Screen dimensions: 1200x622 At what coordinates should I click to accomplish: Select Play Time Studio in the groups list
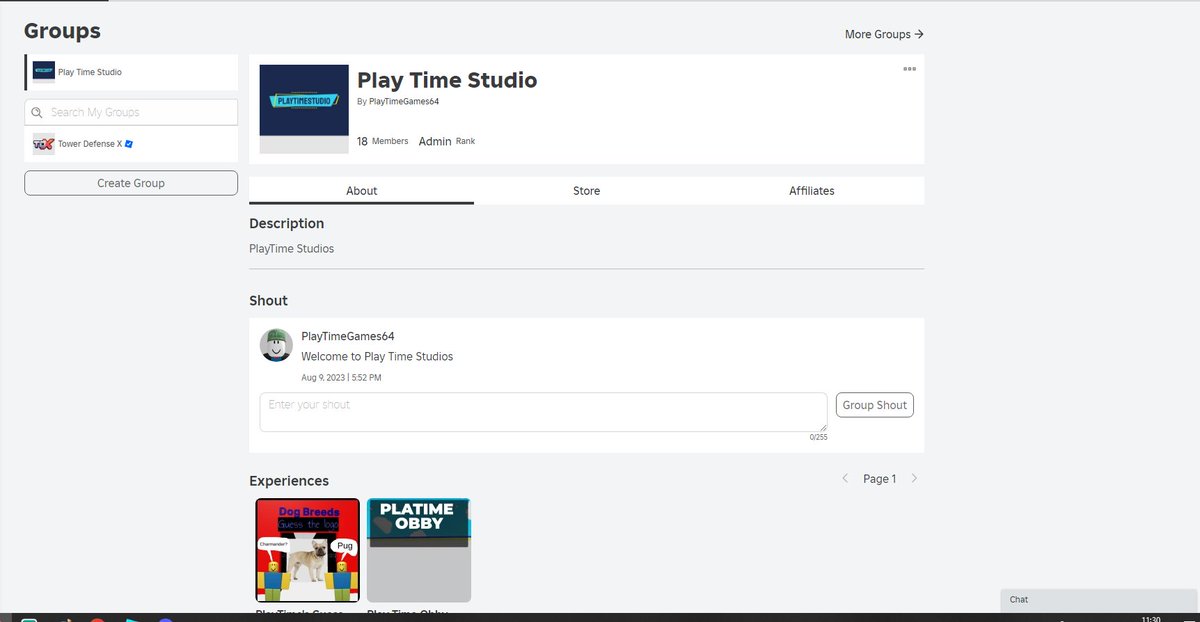coord(131,72)
